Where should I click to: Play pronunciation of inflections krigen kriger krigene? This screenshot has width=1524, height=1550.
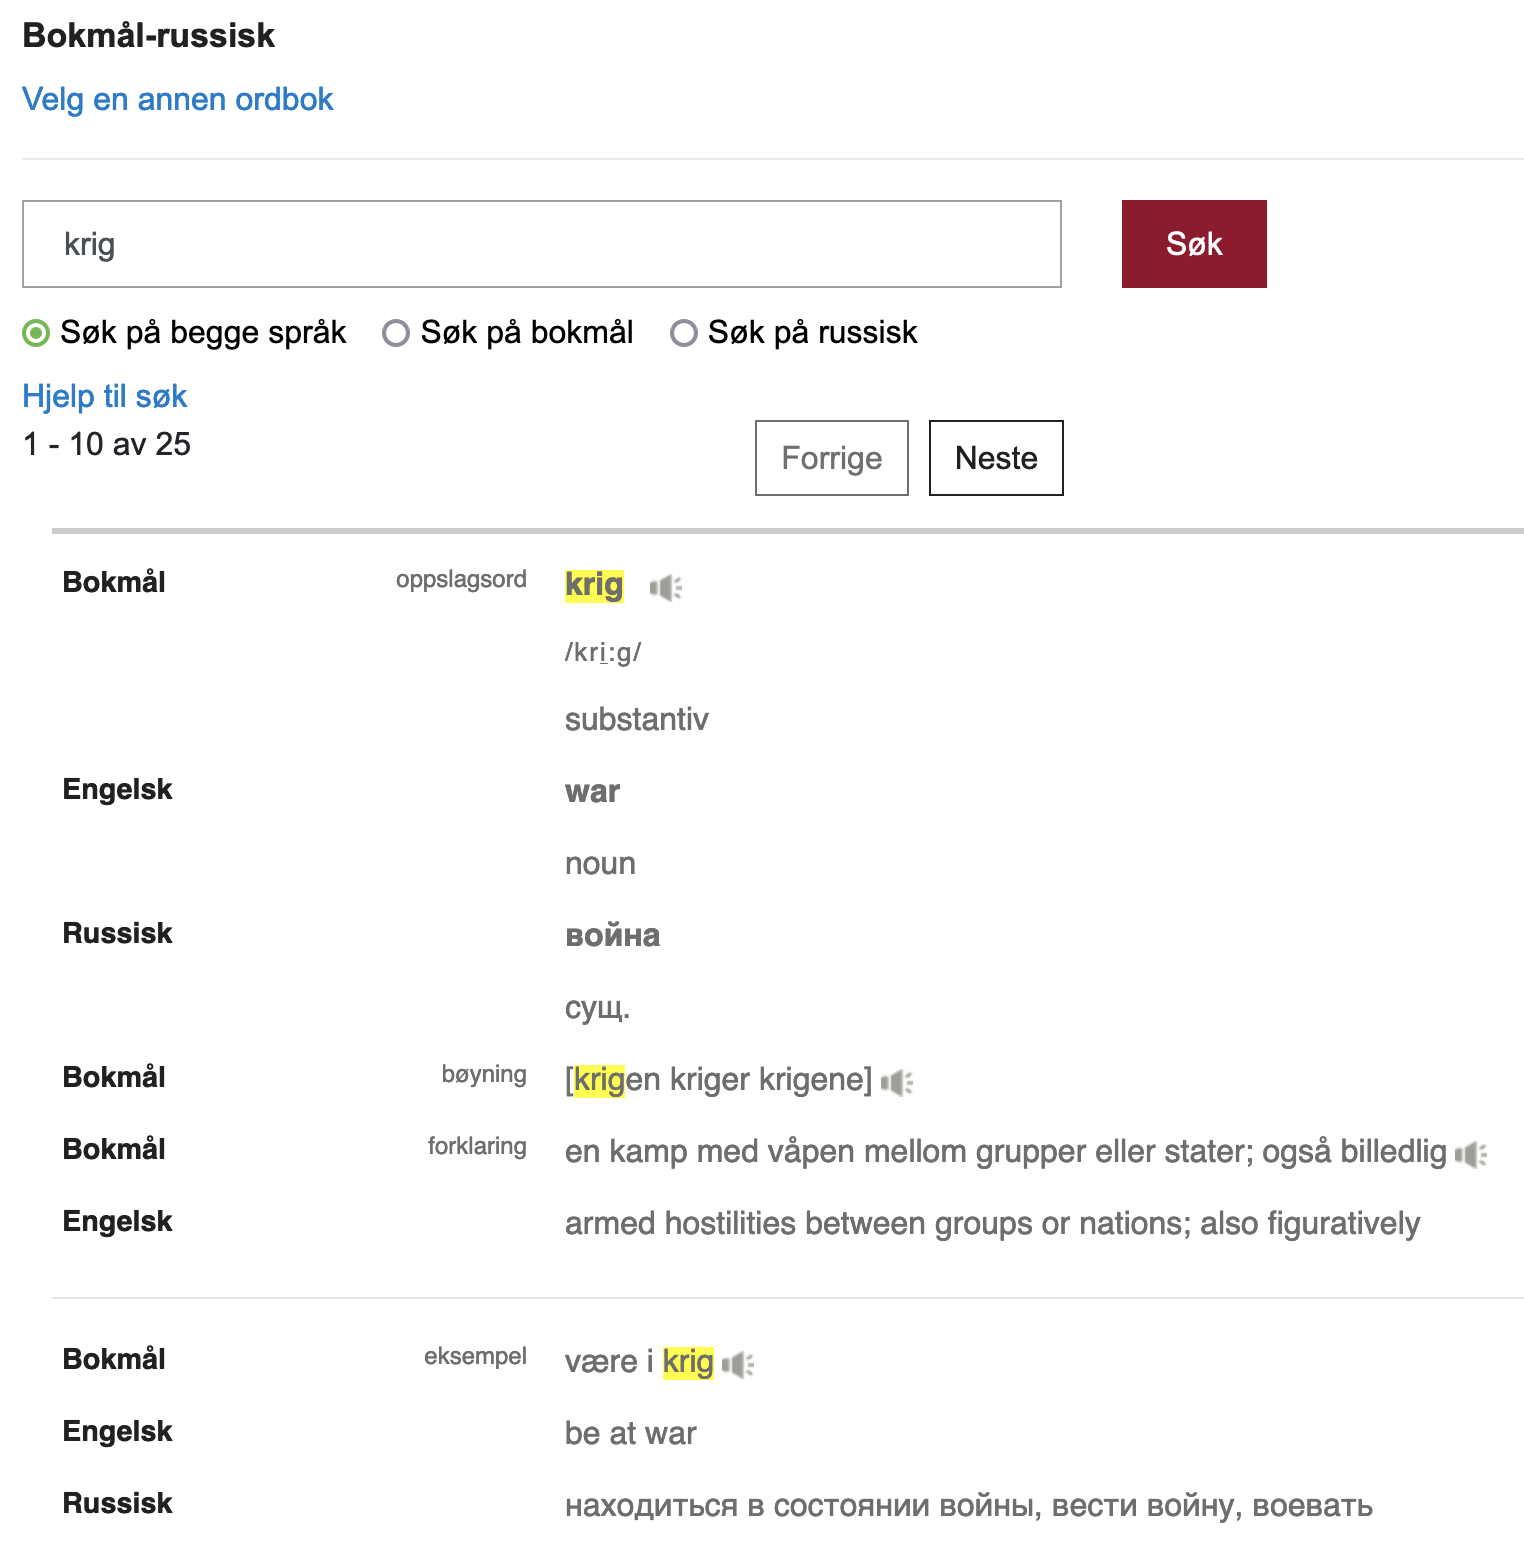(897, 1082)
